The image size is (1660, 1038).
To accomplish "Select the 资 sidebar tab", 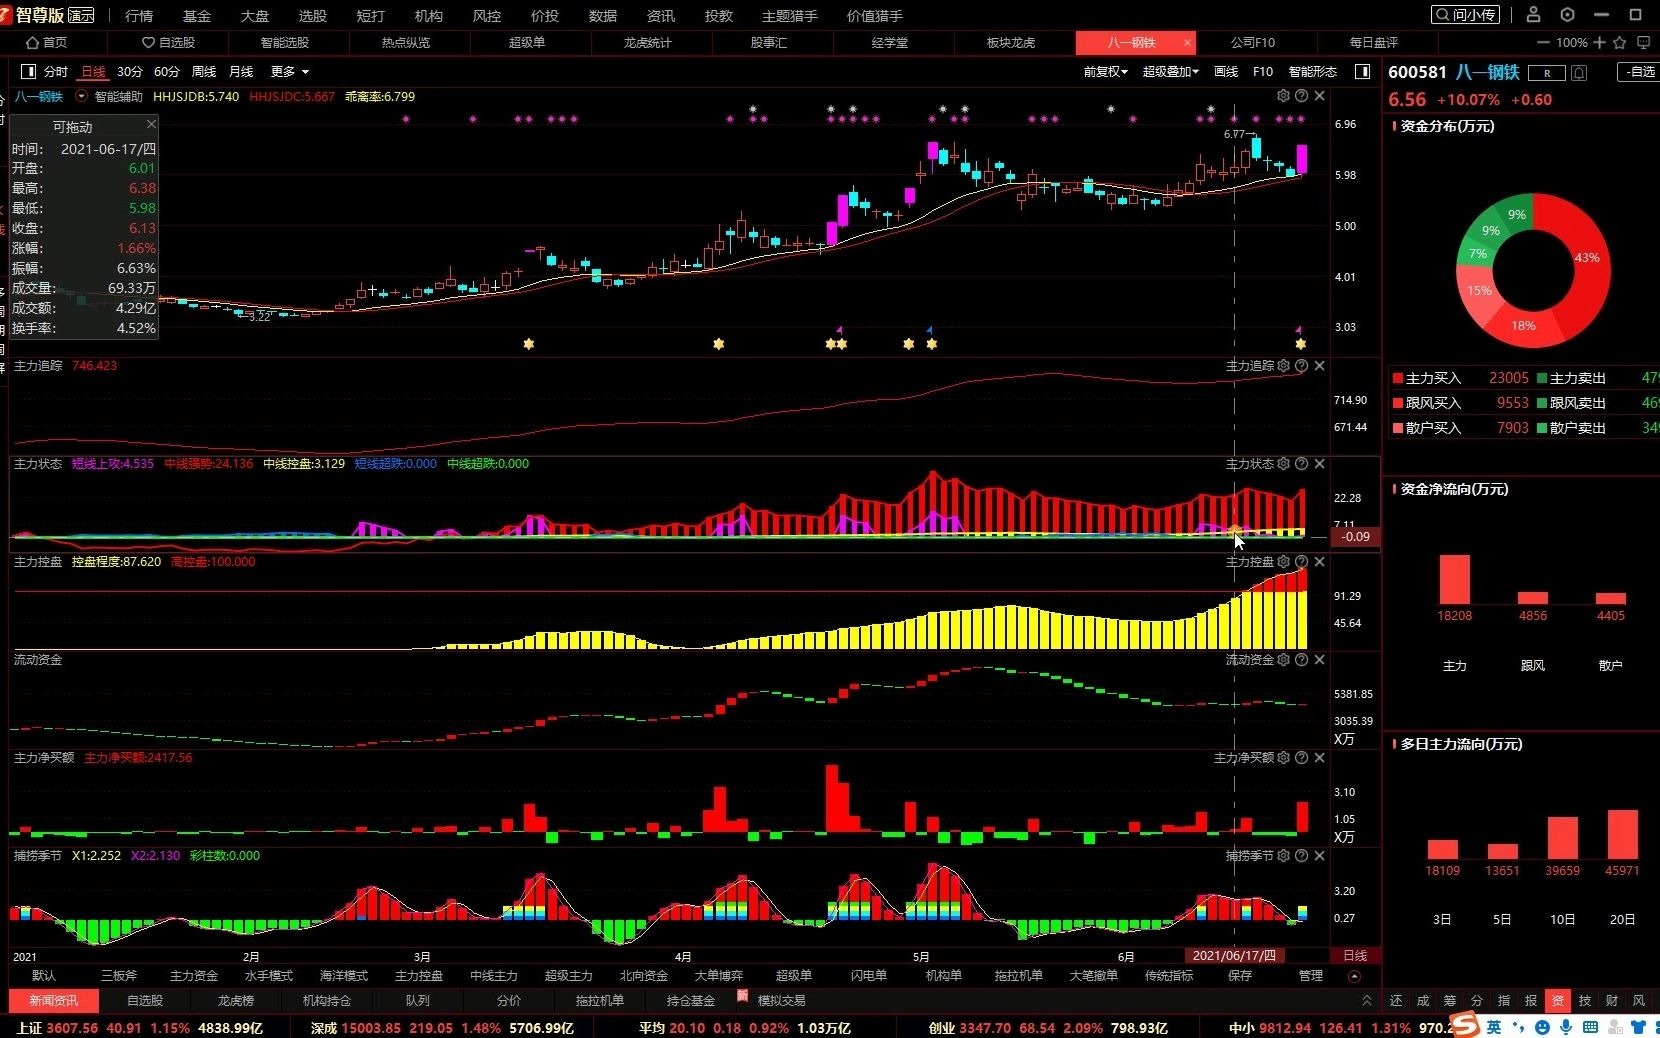I will [x=1557, y=1000].
